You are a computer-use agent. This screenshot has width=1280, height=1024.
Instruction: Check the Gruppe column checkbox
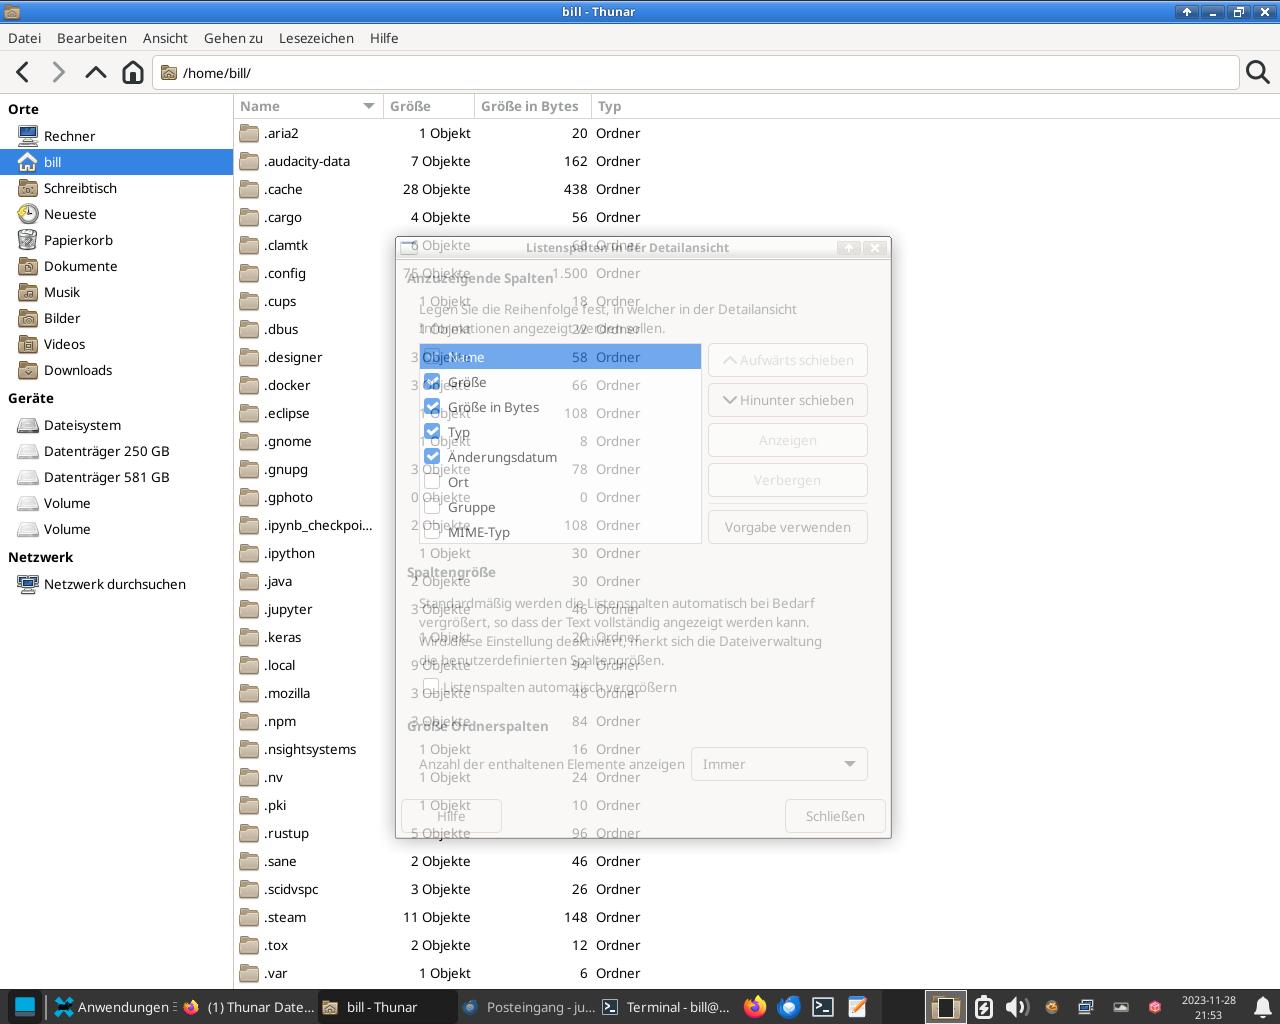tap(432, 507)
